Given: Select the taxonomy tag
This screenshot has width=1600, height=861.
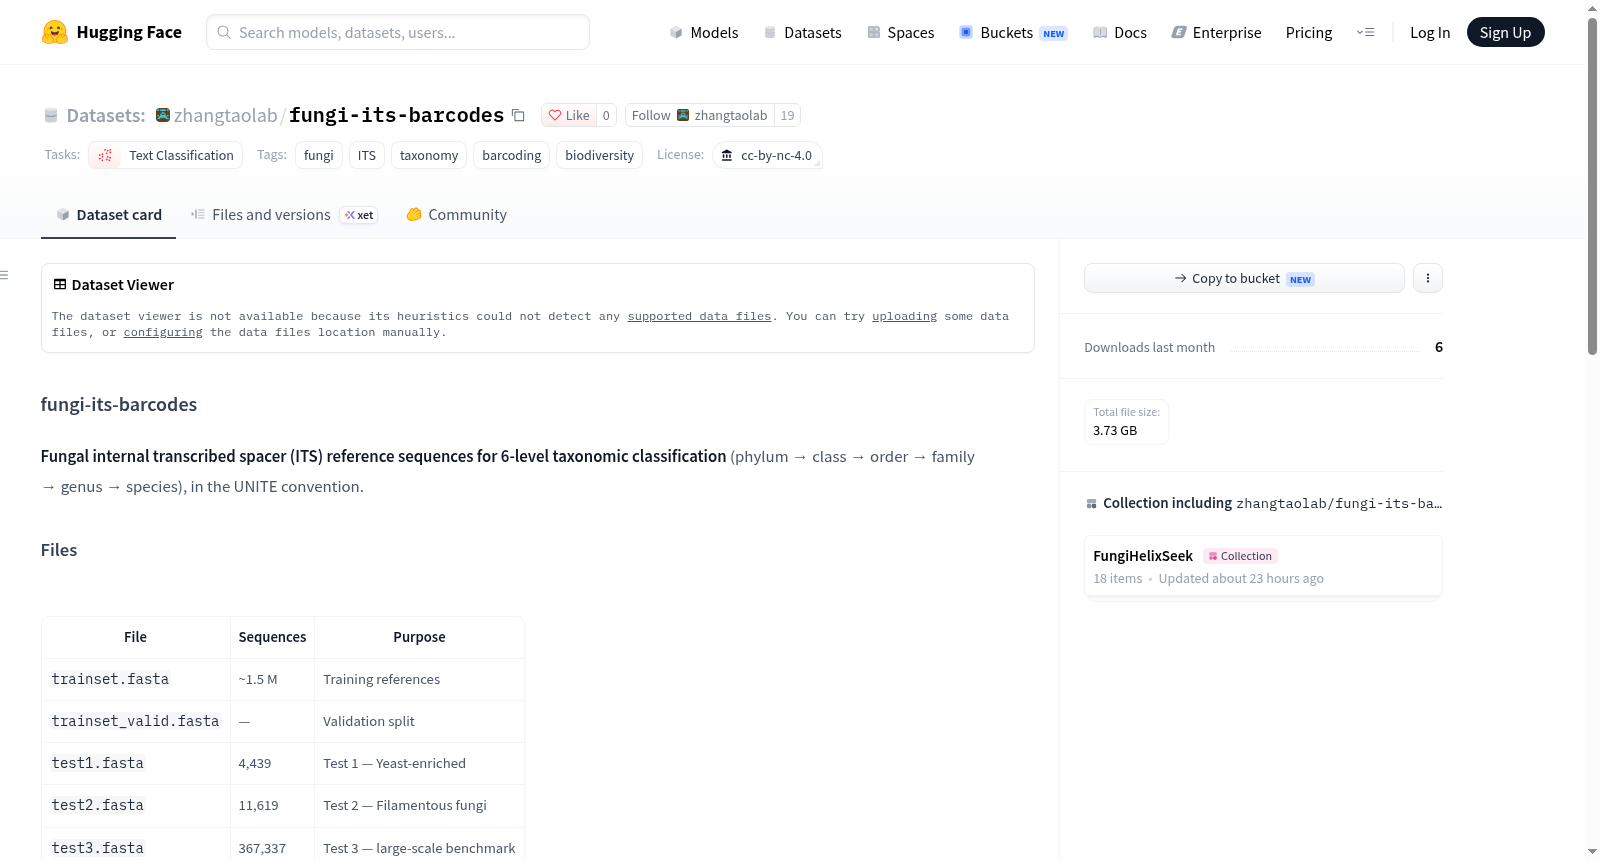Looking at the screenshot, I should (429, 155).
